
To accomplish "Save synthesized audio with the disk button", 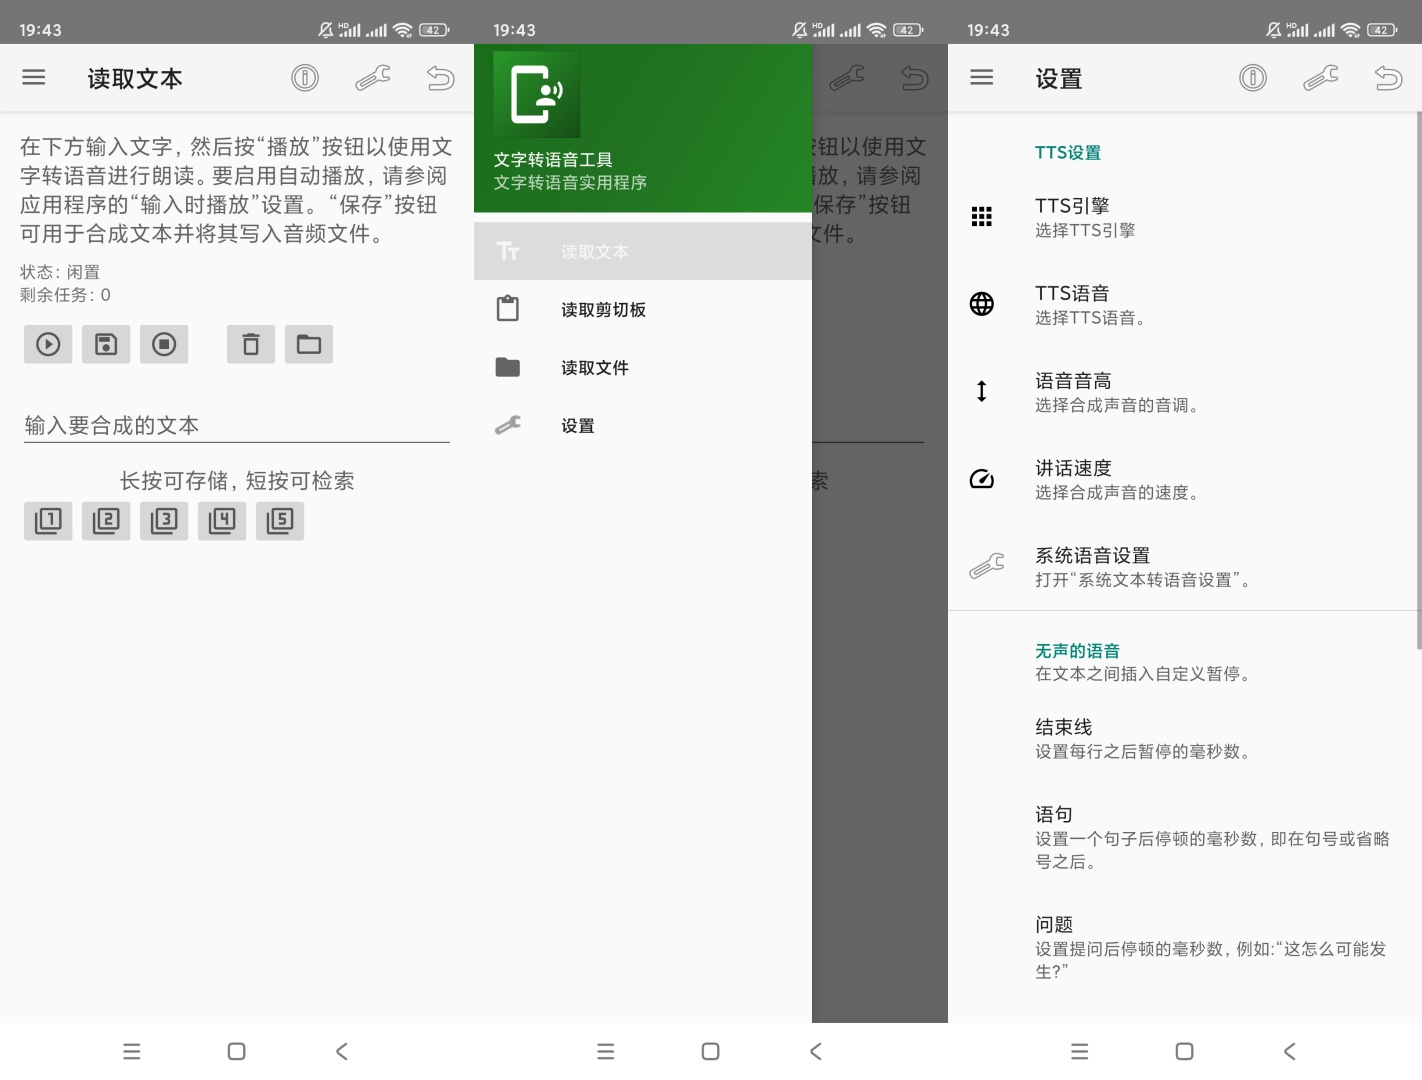I will coord(106,344).
